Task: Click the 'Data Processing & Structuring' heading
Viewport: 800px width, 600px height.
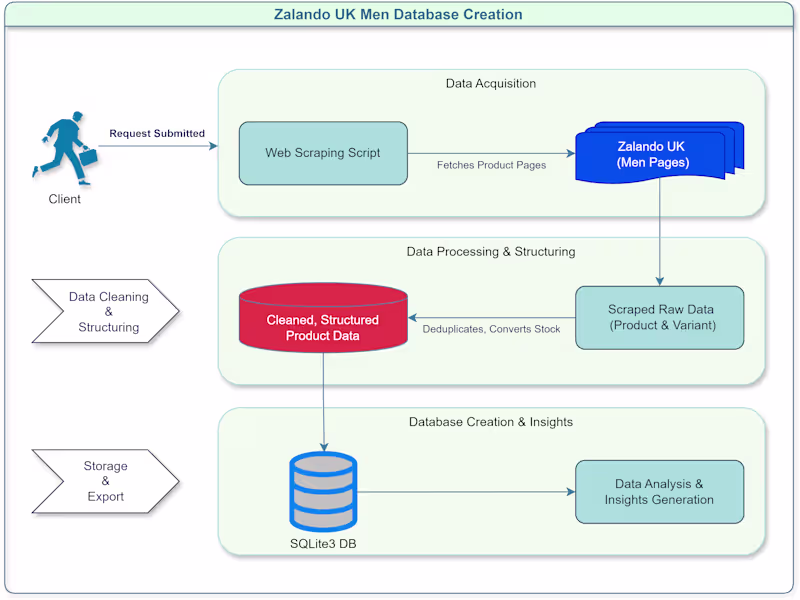Action: (491, 252)
